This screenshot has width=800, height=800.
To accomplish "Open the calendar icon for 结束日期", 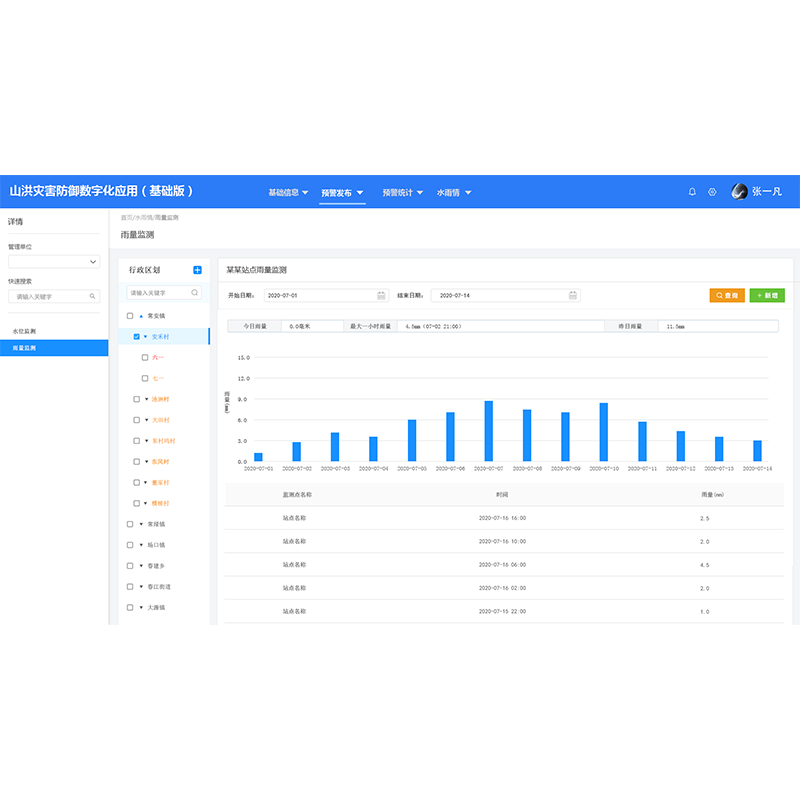I will 573,296.
